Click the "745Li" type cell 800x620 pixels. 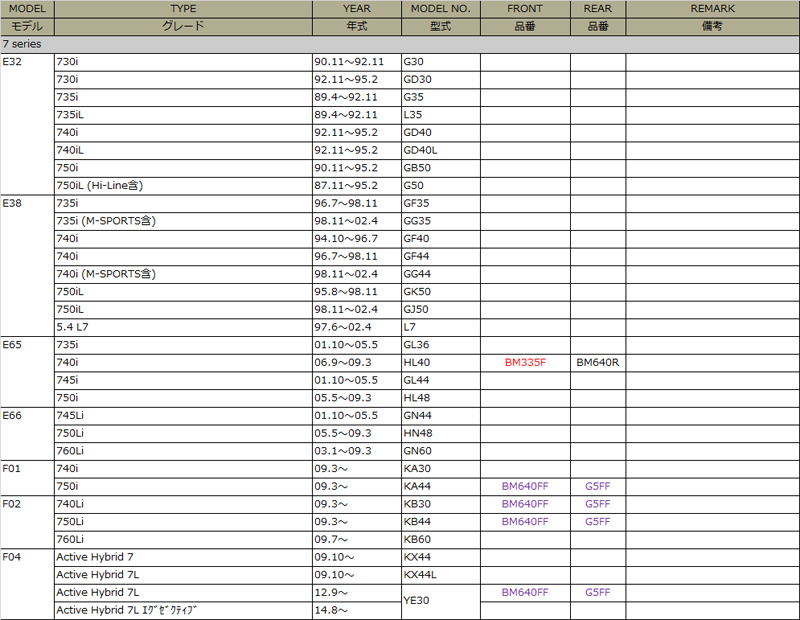[x=183, y=415]
